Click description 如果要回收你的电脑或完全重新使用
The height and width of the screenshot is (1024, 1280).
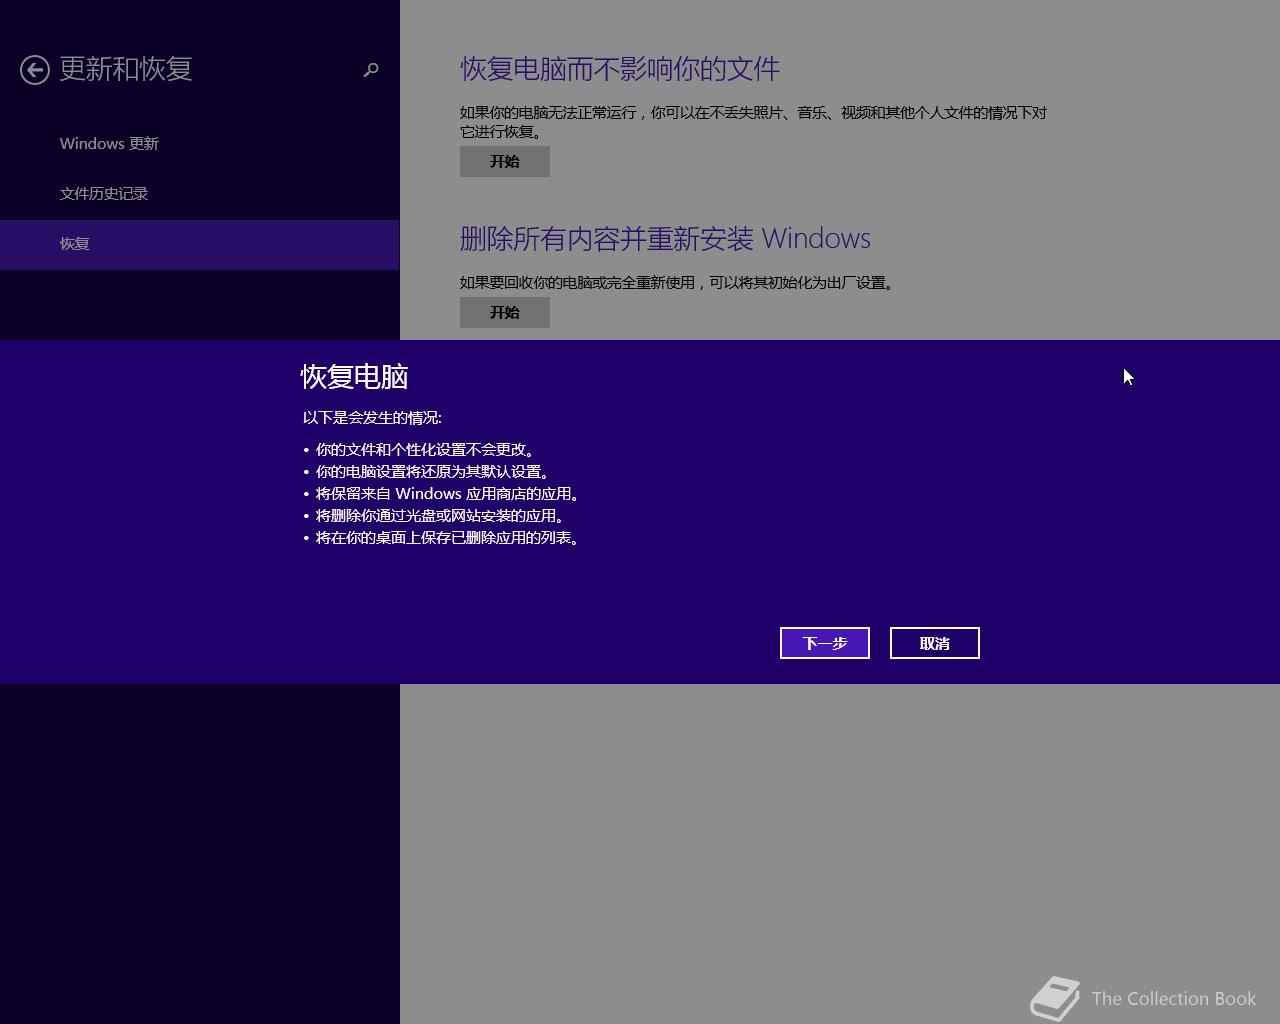tap(678, 283)
